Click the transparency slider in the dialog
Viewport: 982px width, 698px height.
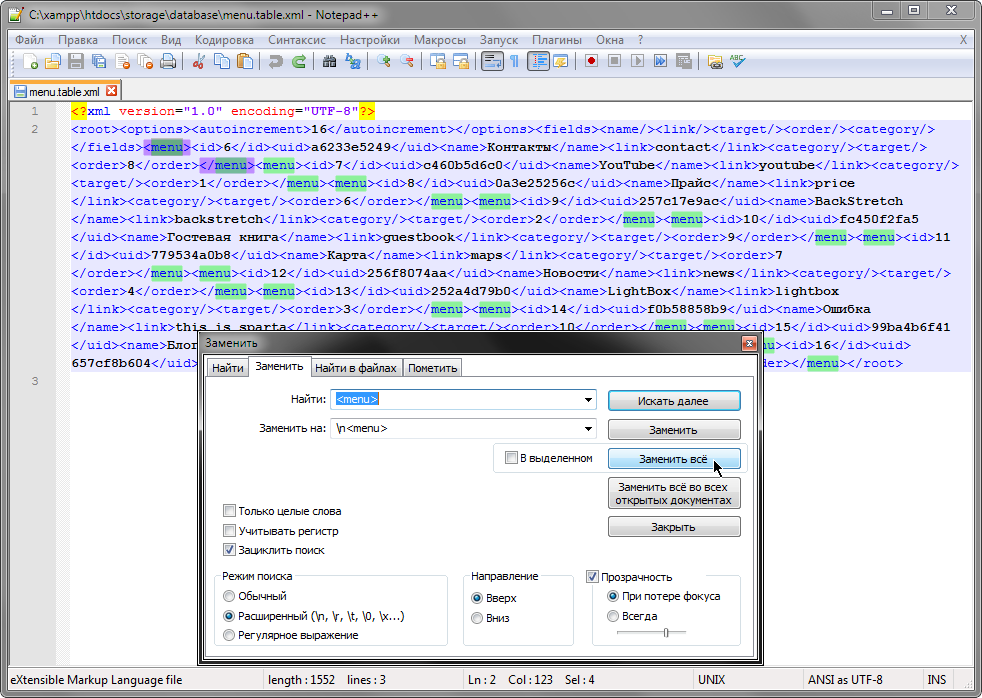[665, 633]
